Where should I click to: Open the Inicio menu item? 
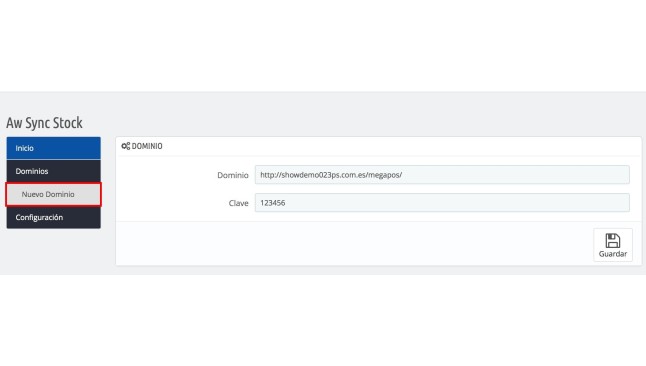(54, 148)
